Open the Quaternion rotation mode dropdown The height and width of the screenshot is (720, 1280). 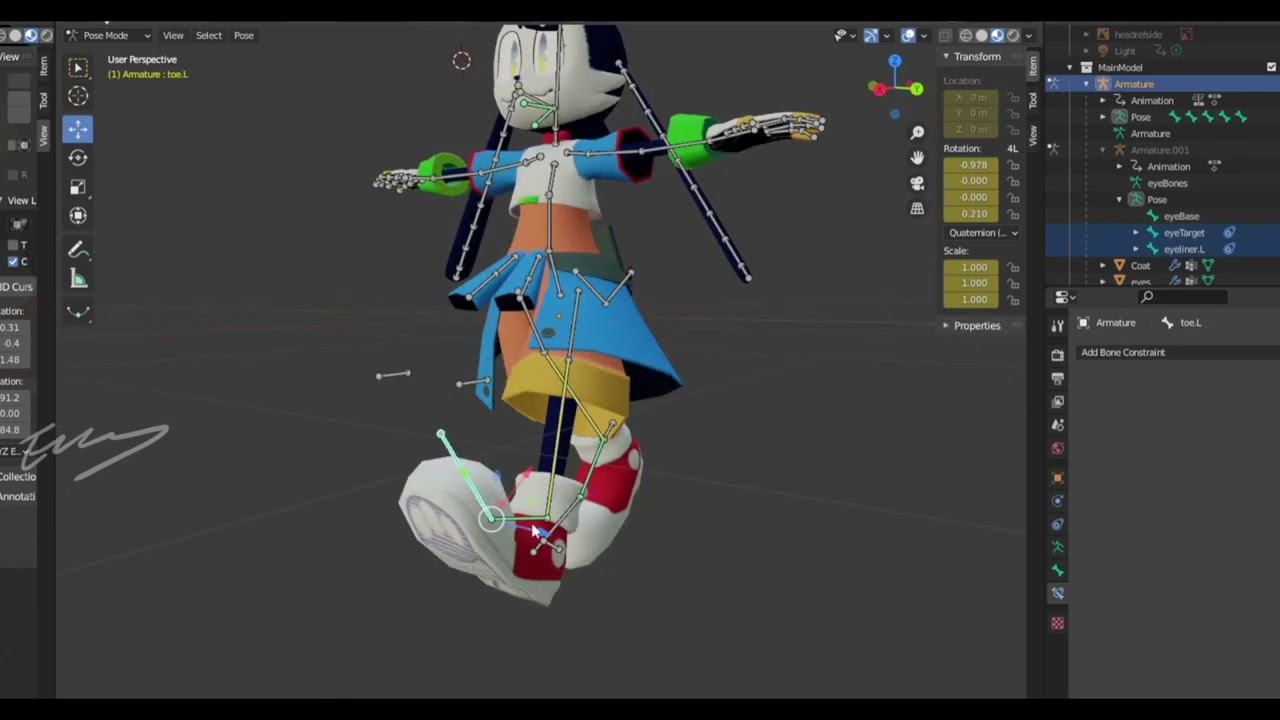(982, 233)
